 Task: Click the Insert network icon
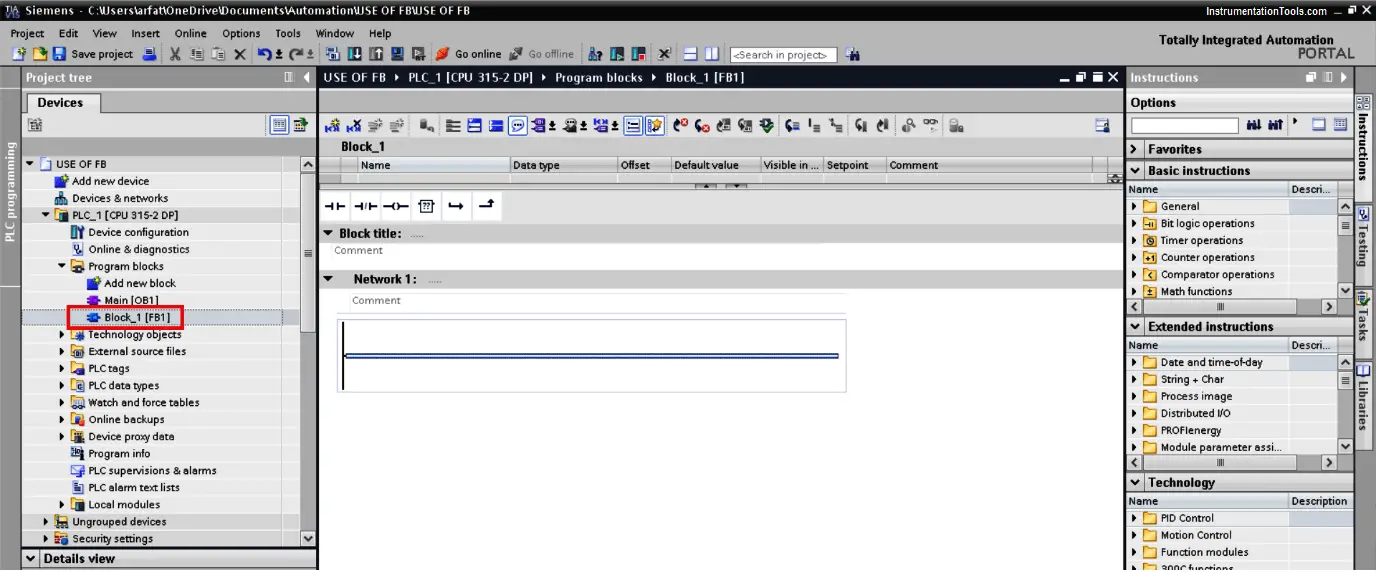[x=332, y=125]
